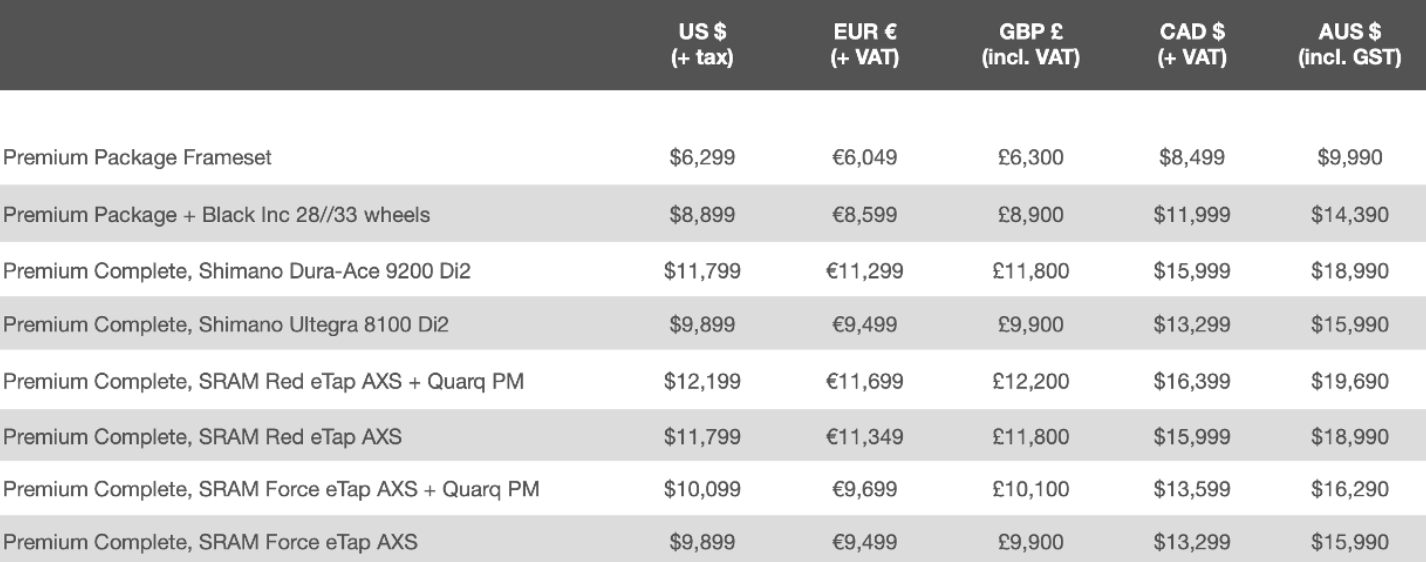Image resolution: width=1426 pixels, height=562 pixels.
Task: Select Premium Package + Black Inc wheels label
Action: coord(217,214)
